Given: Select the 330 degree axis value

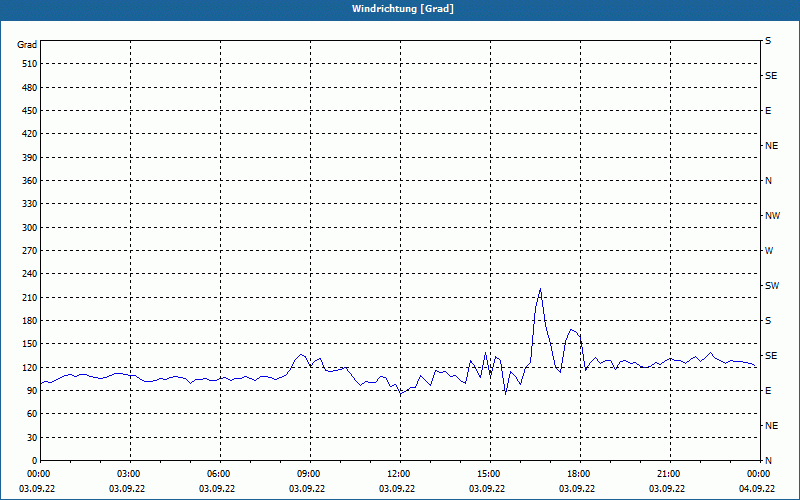Looking at the screenshot, I should tap(30, 204).
